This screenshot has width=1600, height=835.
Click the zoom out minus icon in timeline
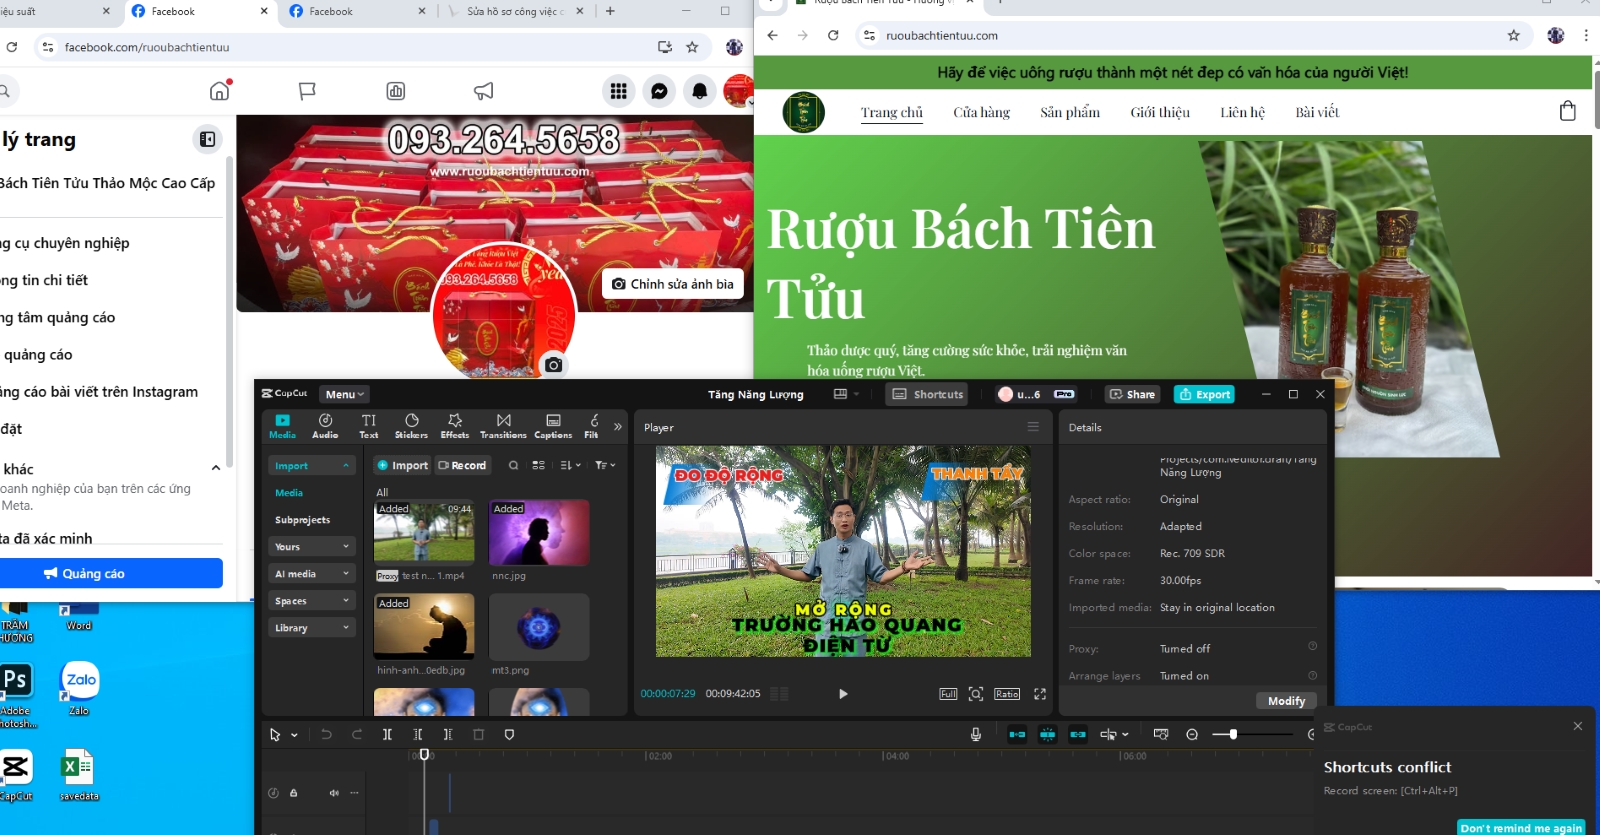click(1192, 734)
